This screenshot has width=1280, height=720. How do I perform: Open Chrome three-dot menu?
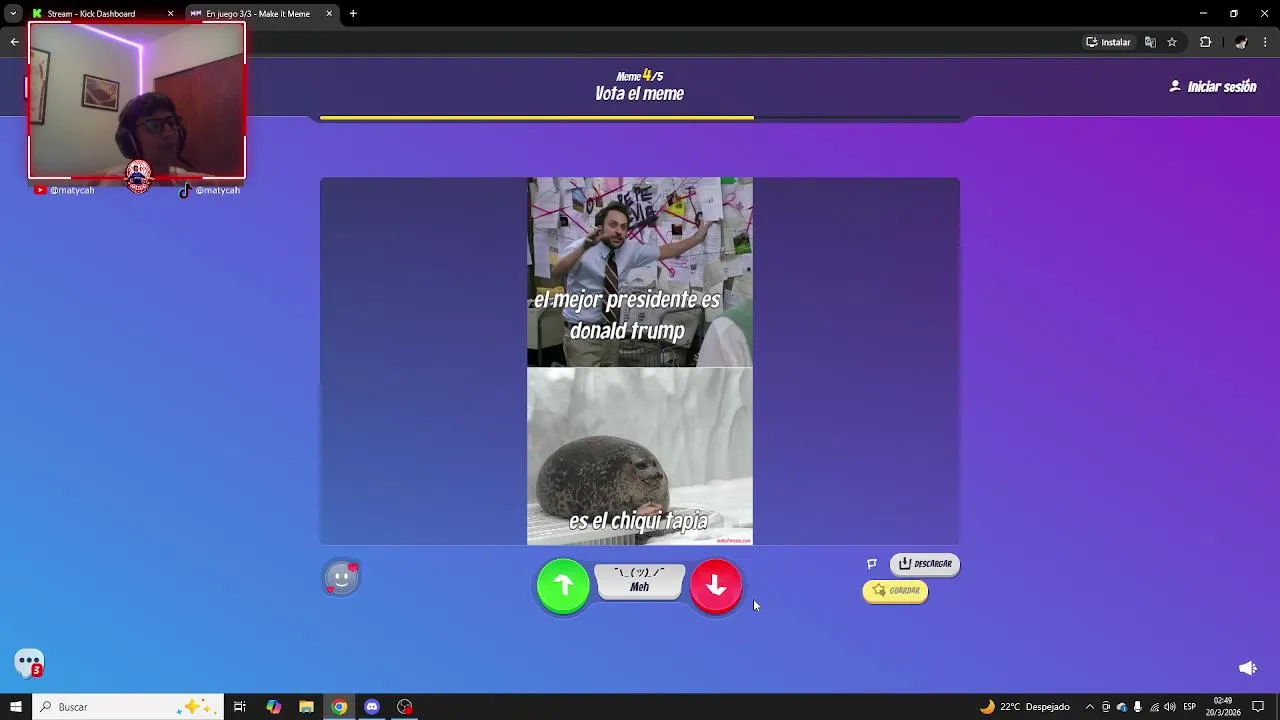click(1265, 42)
